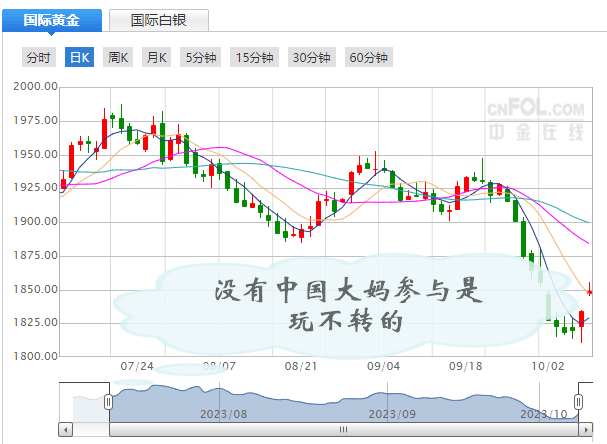Click the 09/04 date axis label
Viewport: 607px width, 444px height.
tap(383, 366)
